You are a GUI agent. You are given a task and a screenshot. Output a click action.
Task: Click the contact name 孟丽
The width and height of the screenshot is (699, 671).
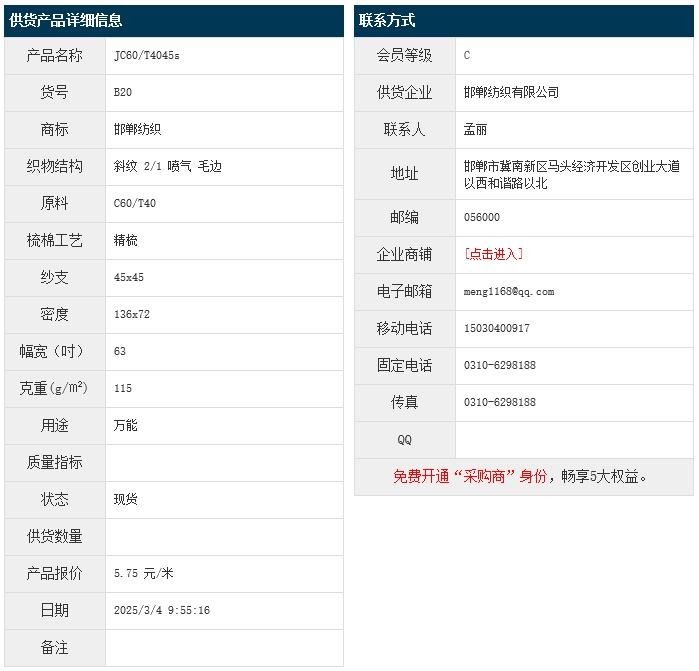click(476, 130)
